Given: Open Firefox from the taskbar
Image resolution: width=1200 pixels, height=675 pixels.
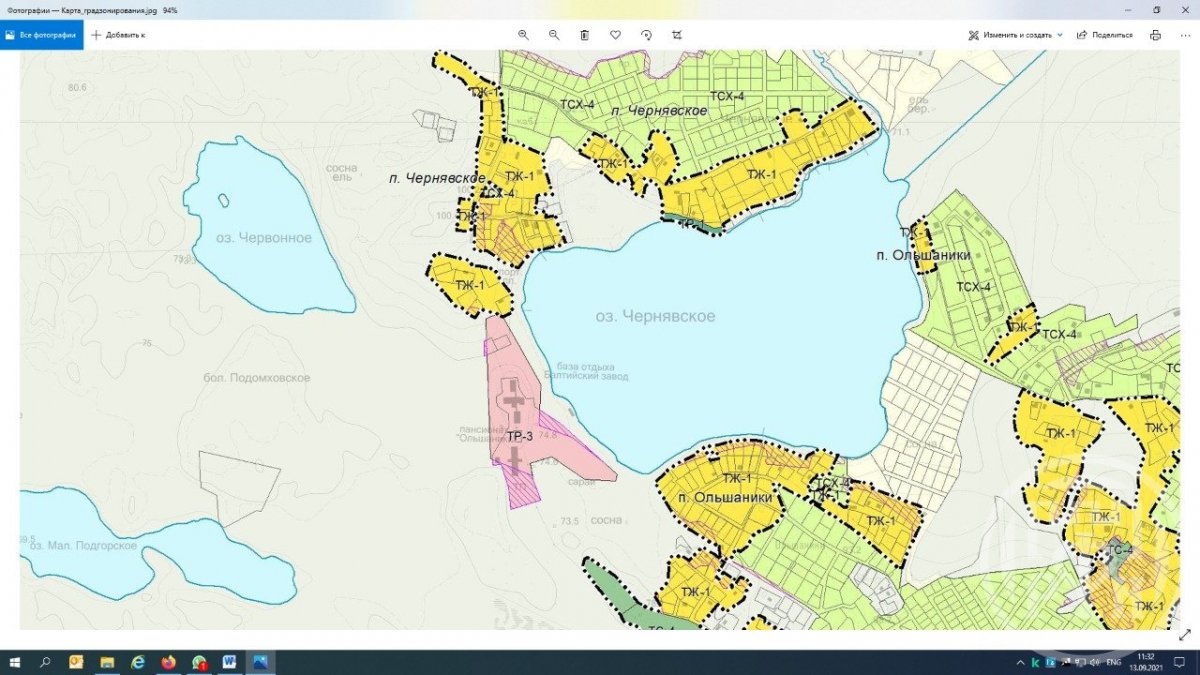Looking at the screenshot, I should (x=168, y=662).
